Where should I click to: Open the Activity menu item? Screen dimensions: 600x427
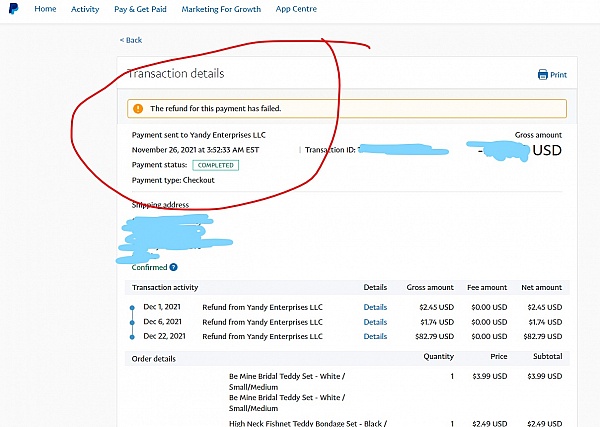point(85,9)
